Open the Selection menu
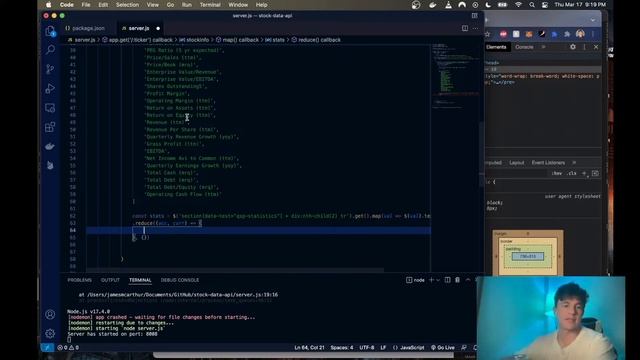The image size is (640, 360). (127, 5)
